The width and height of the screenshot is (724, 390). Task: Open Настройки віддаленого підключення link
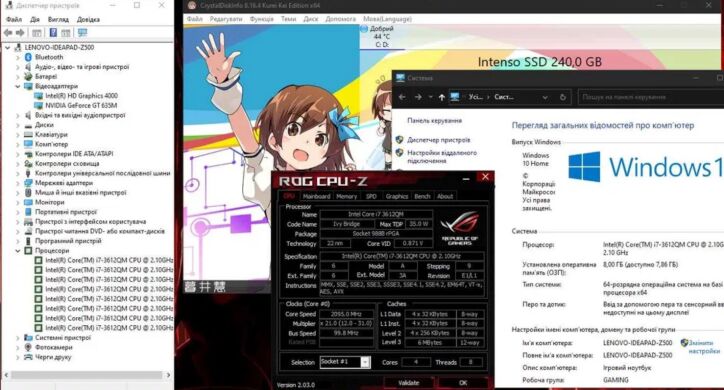tap(442, 157)
